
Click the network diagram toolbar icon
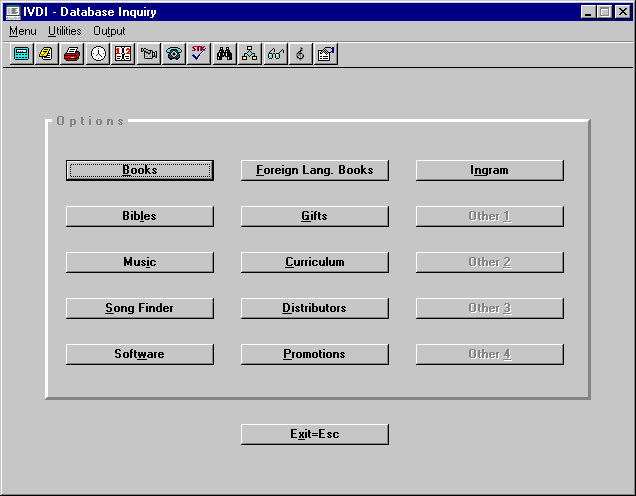[x=249, y=54]
